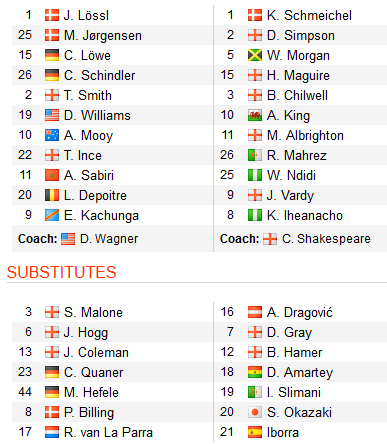
Task: Click Australia flag beside A. Mooy
Action: click(52, 135)
